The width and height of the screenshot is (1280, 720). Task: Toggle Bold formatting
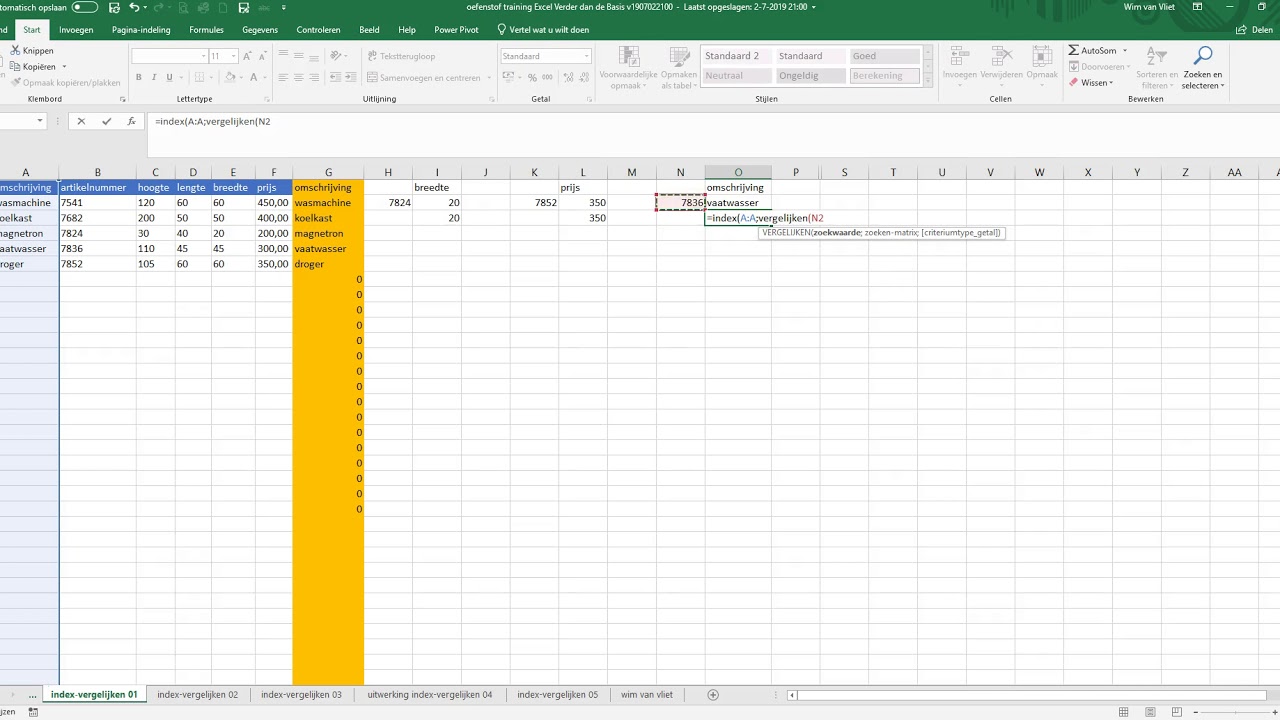139,77
